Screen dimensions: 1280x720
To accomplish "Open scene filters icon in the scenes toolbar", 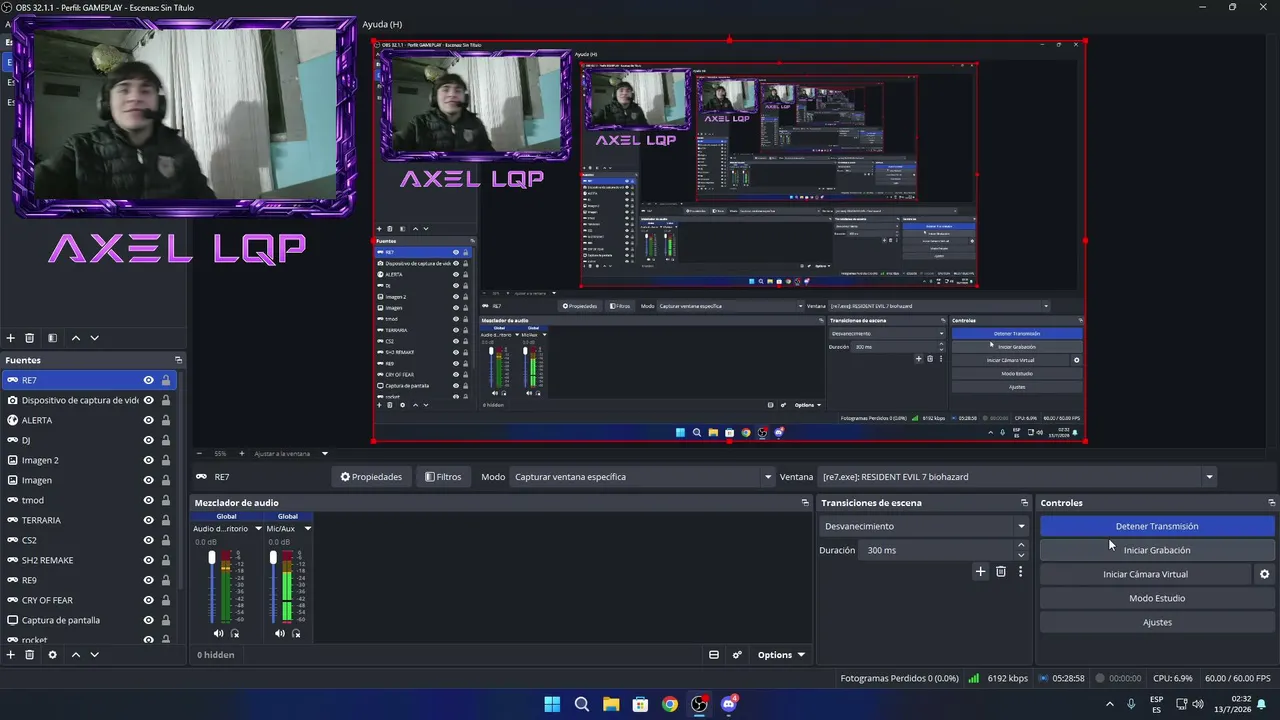I will coord(52,338).
